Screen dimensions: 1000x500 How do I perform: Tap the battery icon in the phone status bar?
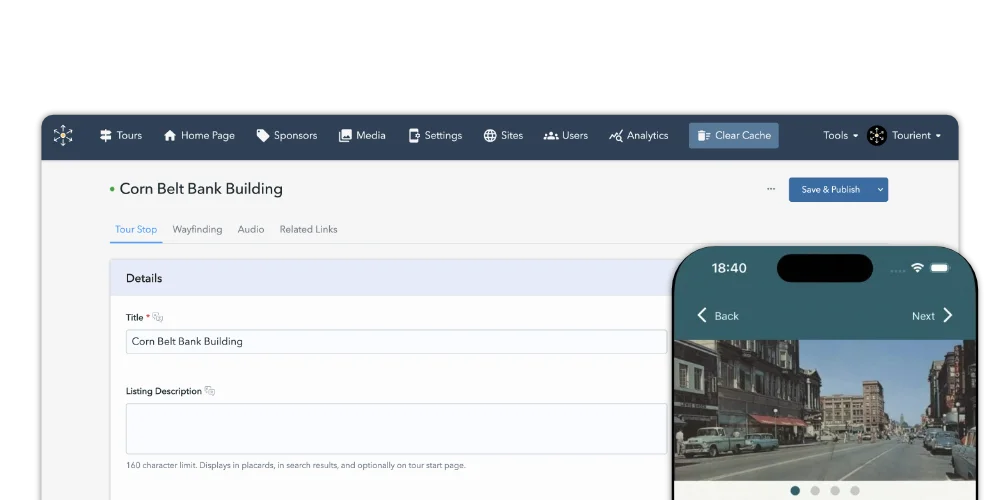click(939, 268)
